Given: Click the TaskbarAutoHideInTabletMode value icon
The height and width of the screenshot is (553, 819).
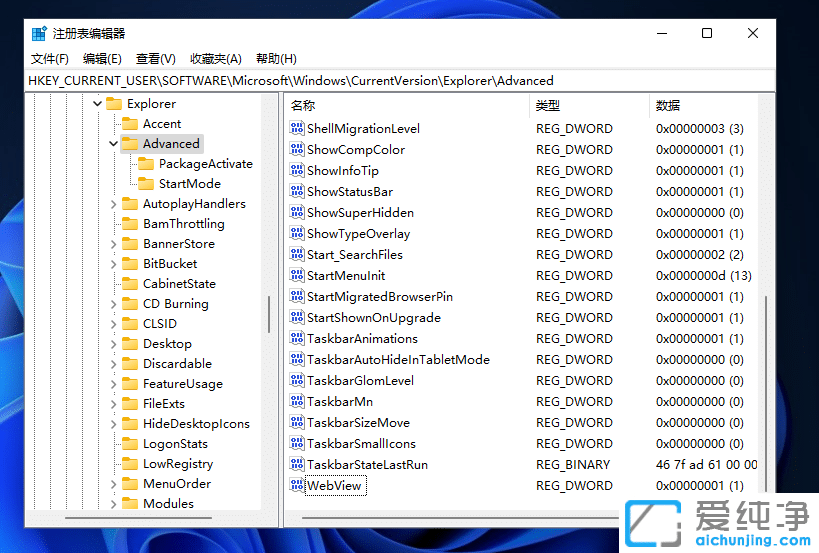Looking at the screenshot, I should pos(297,359).
